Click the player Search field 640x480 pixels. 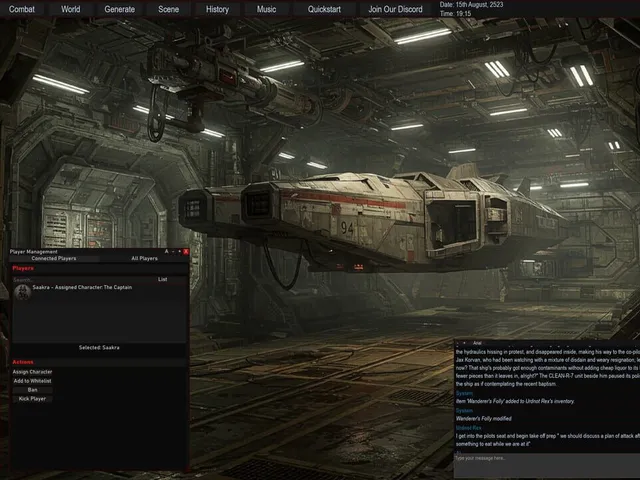(x=84, y=280)
